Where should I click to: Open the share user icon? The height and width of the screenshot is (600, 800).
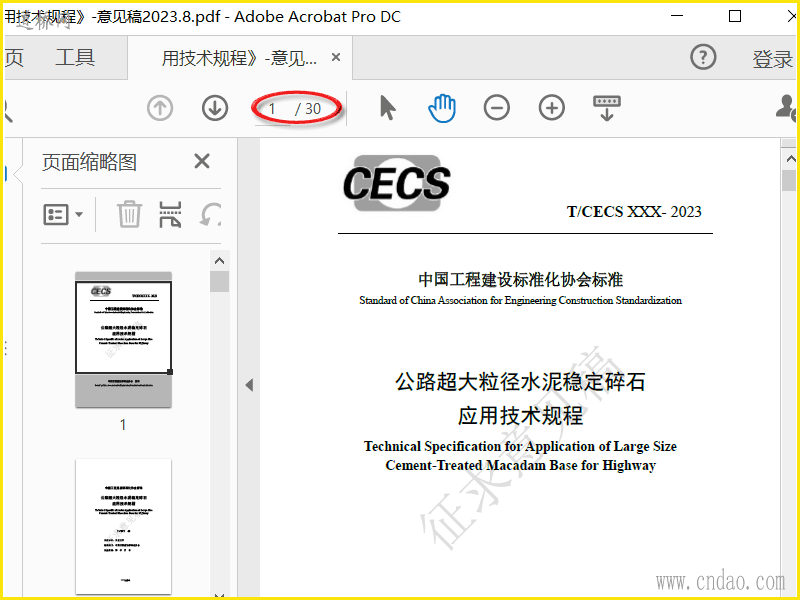[x=786, y=108]
